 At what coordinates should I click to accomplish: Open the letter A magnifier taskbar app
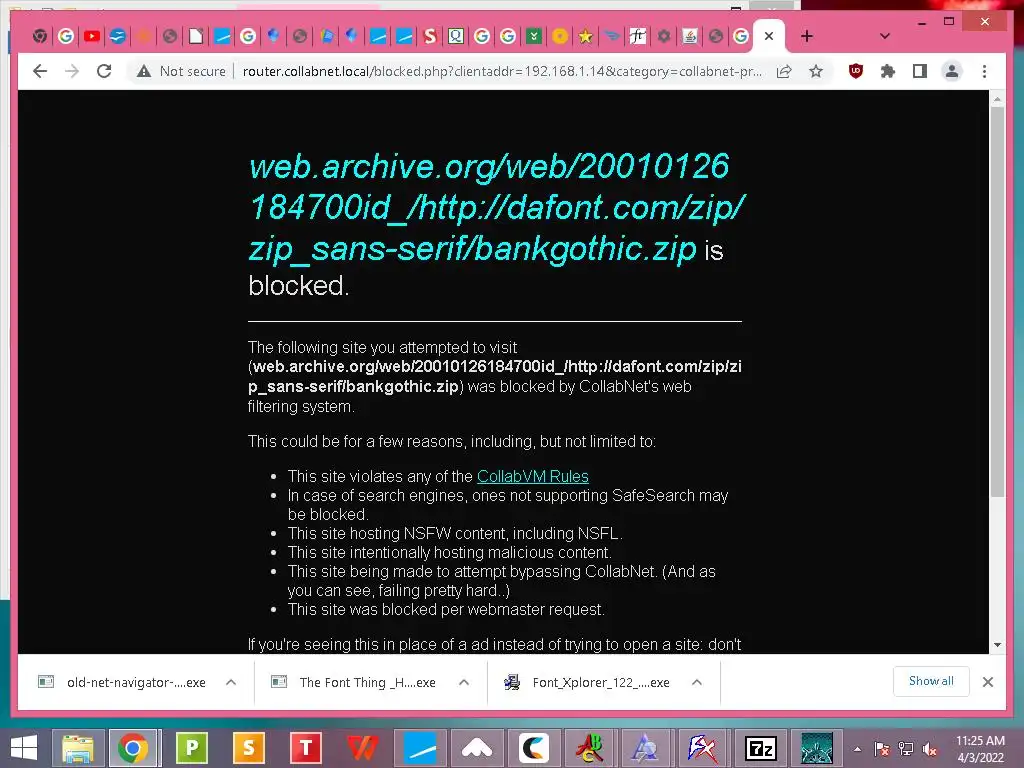(646, 748)
